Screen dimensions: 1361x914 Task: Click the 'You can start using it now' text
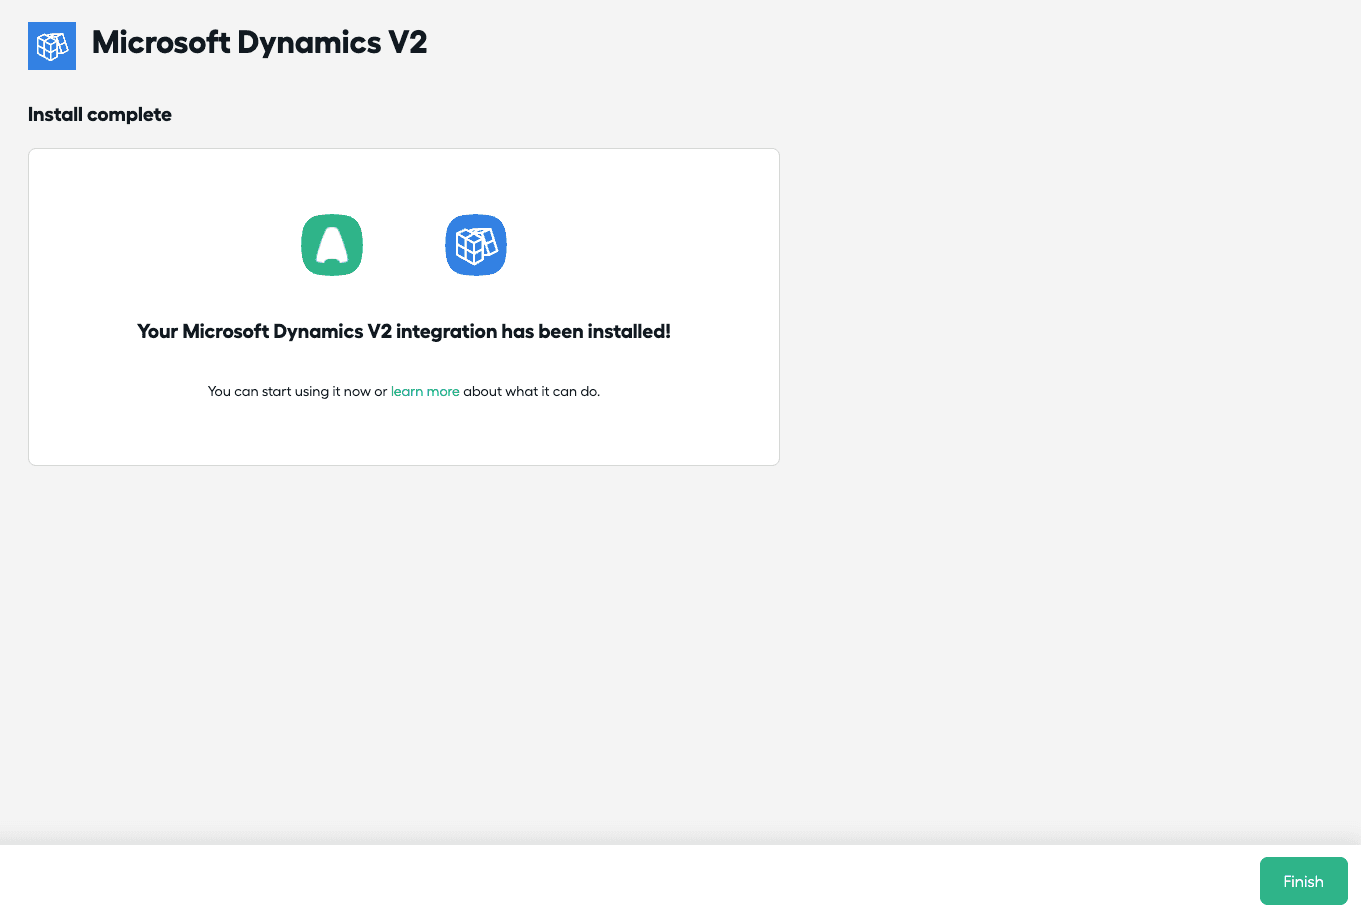(x=289, y=392)
